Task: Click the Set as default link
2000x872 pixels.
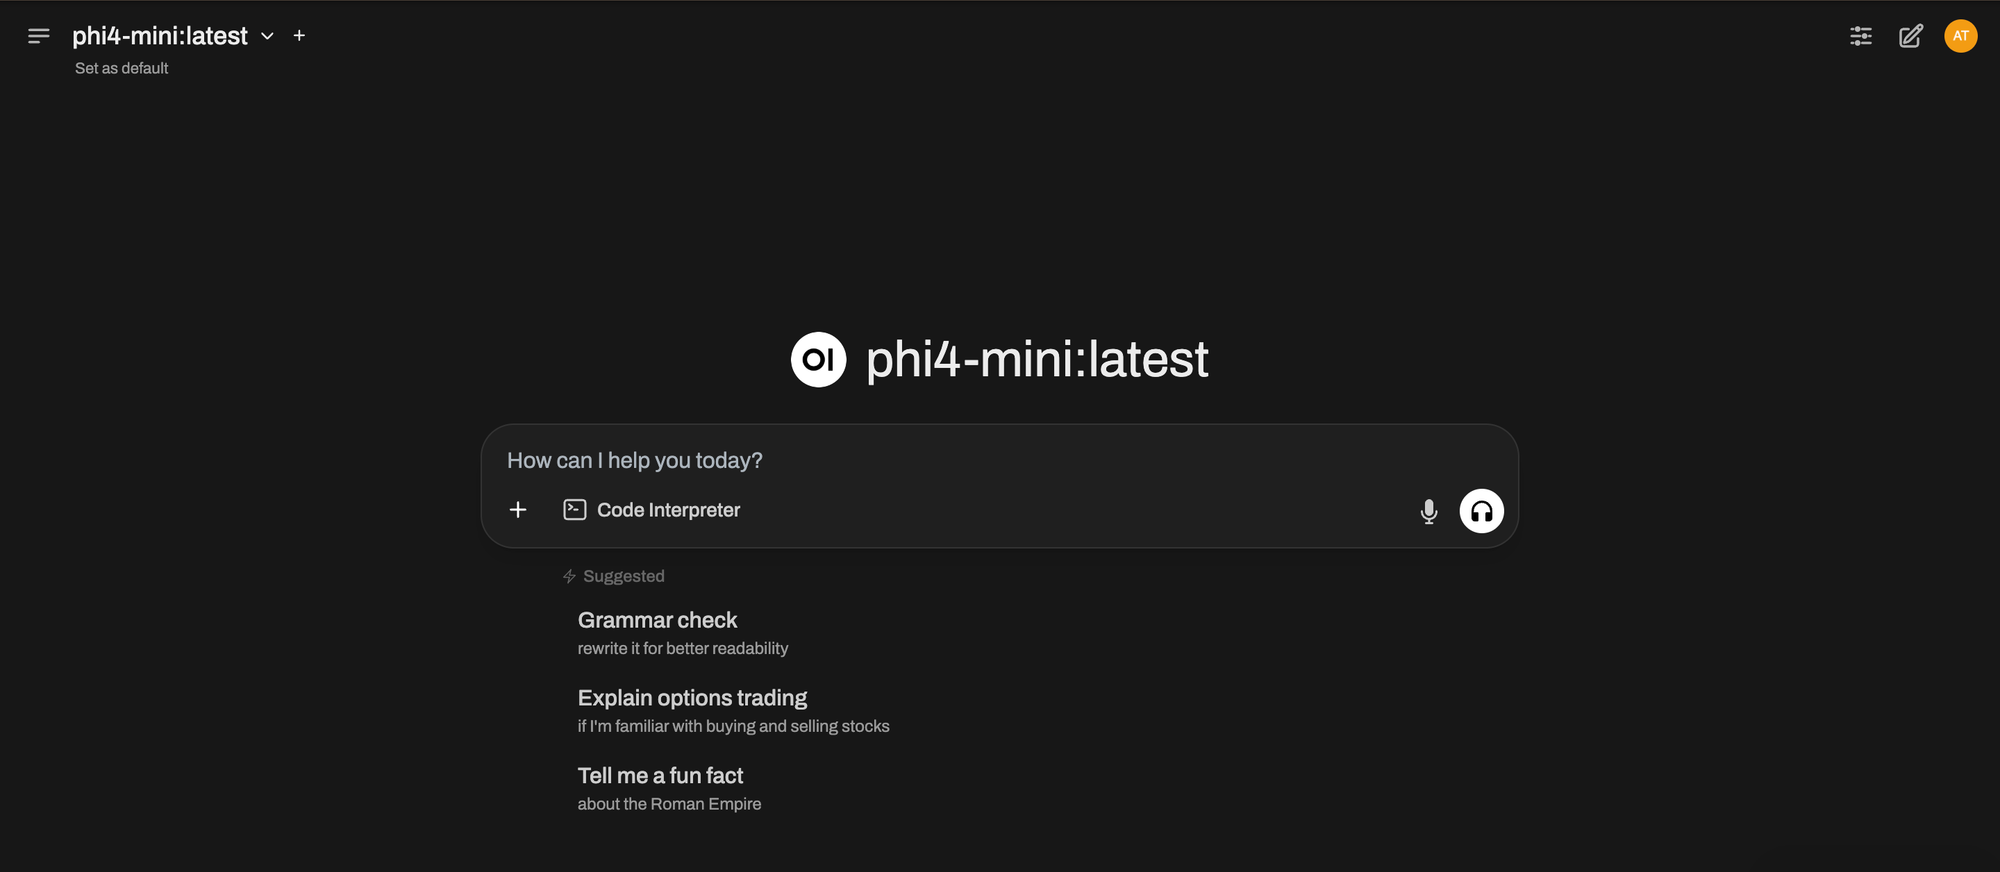Action: (121, 68)
